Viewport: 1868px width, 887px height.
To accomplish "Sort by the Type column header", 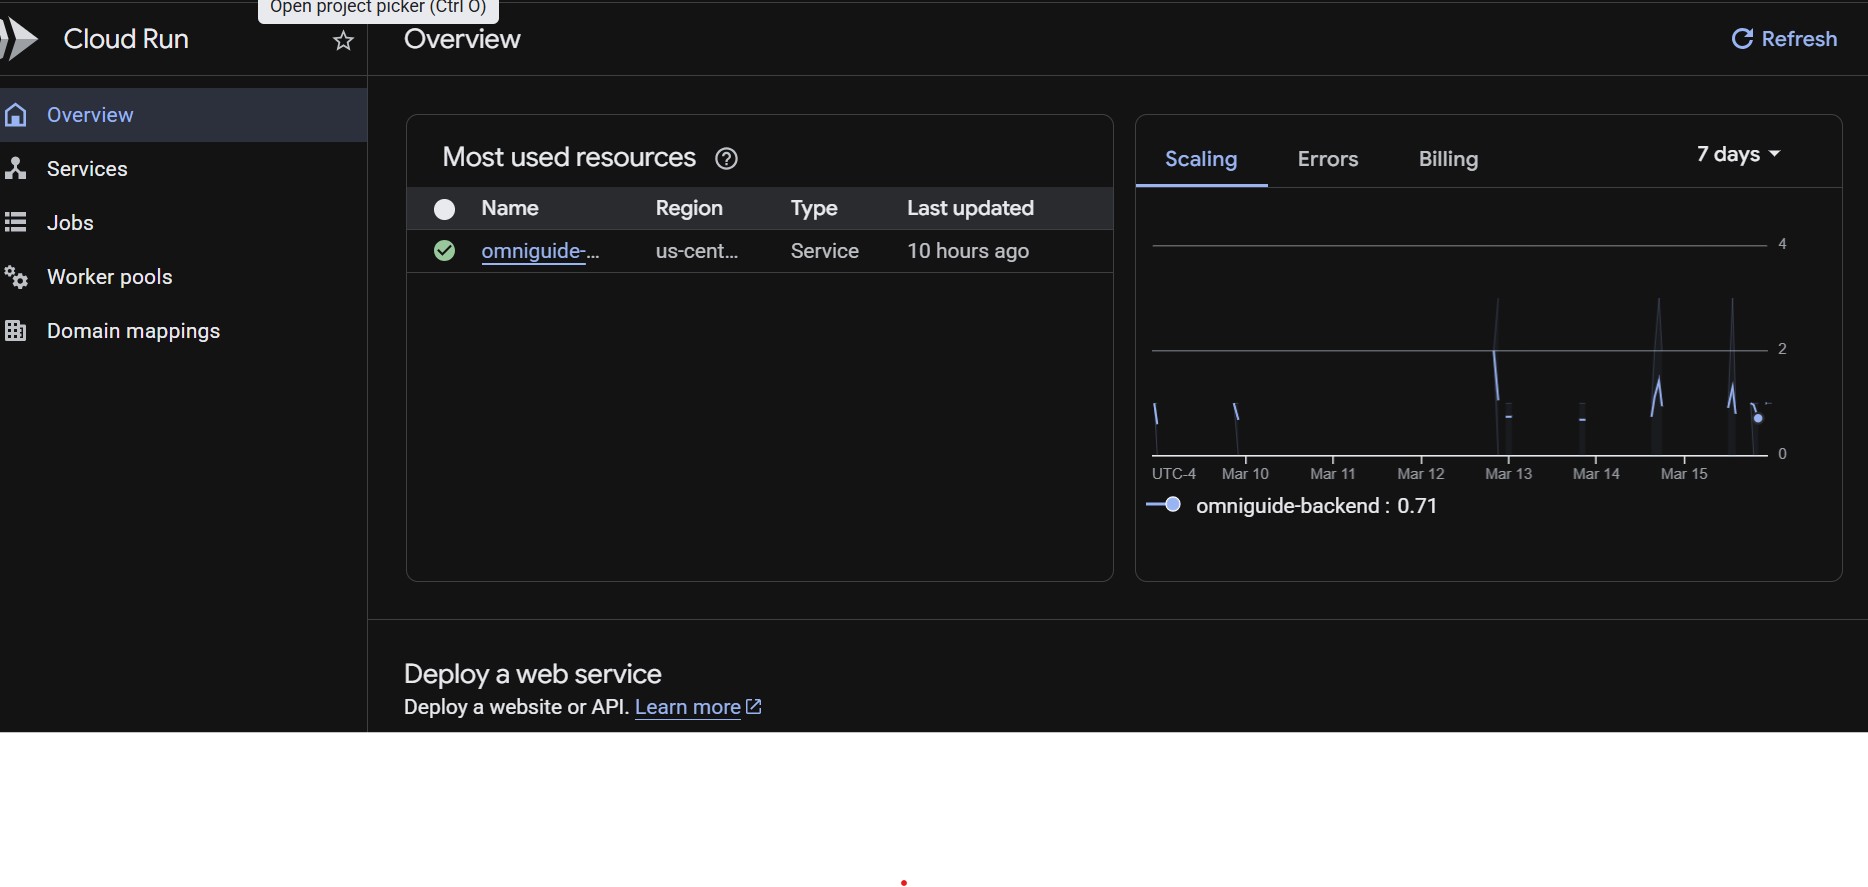I will pyautogui.click(x=814, y=208).
